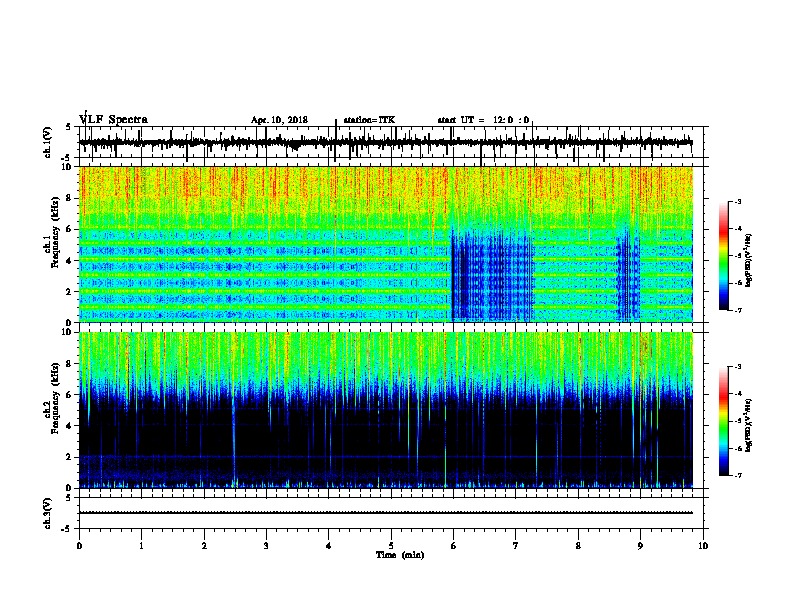Click the "start UT = 12:0:0" label
792x612 pixels.
[483, 120]
